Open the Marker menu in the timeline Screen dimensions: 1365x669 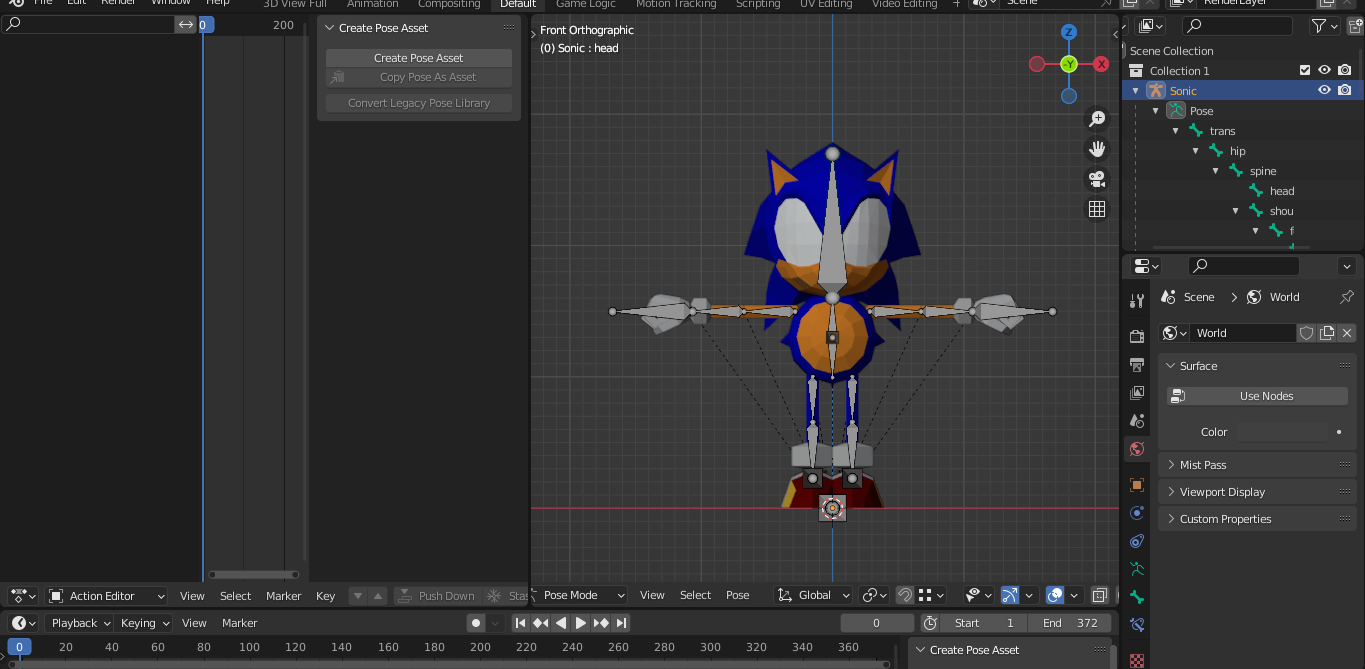[240, 623]
